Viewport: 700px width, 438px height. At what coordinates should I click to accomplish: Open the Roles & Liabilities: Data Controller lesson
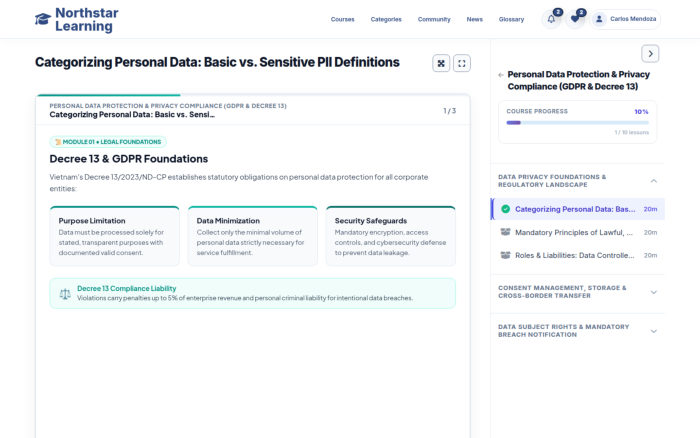tap(578, 255)
